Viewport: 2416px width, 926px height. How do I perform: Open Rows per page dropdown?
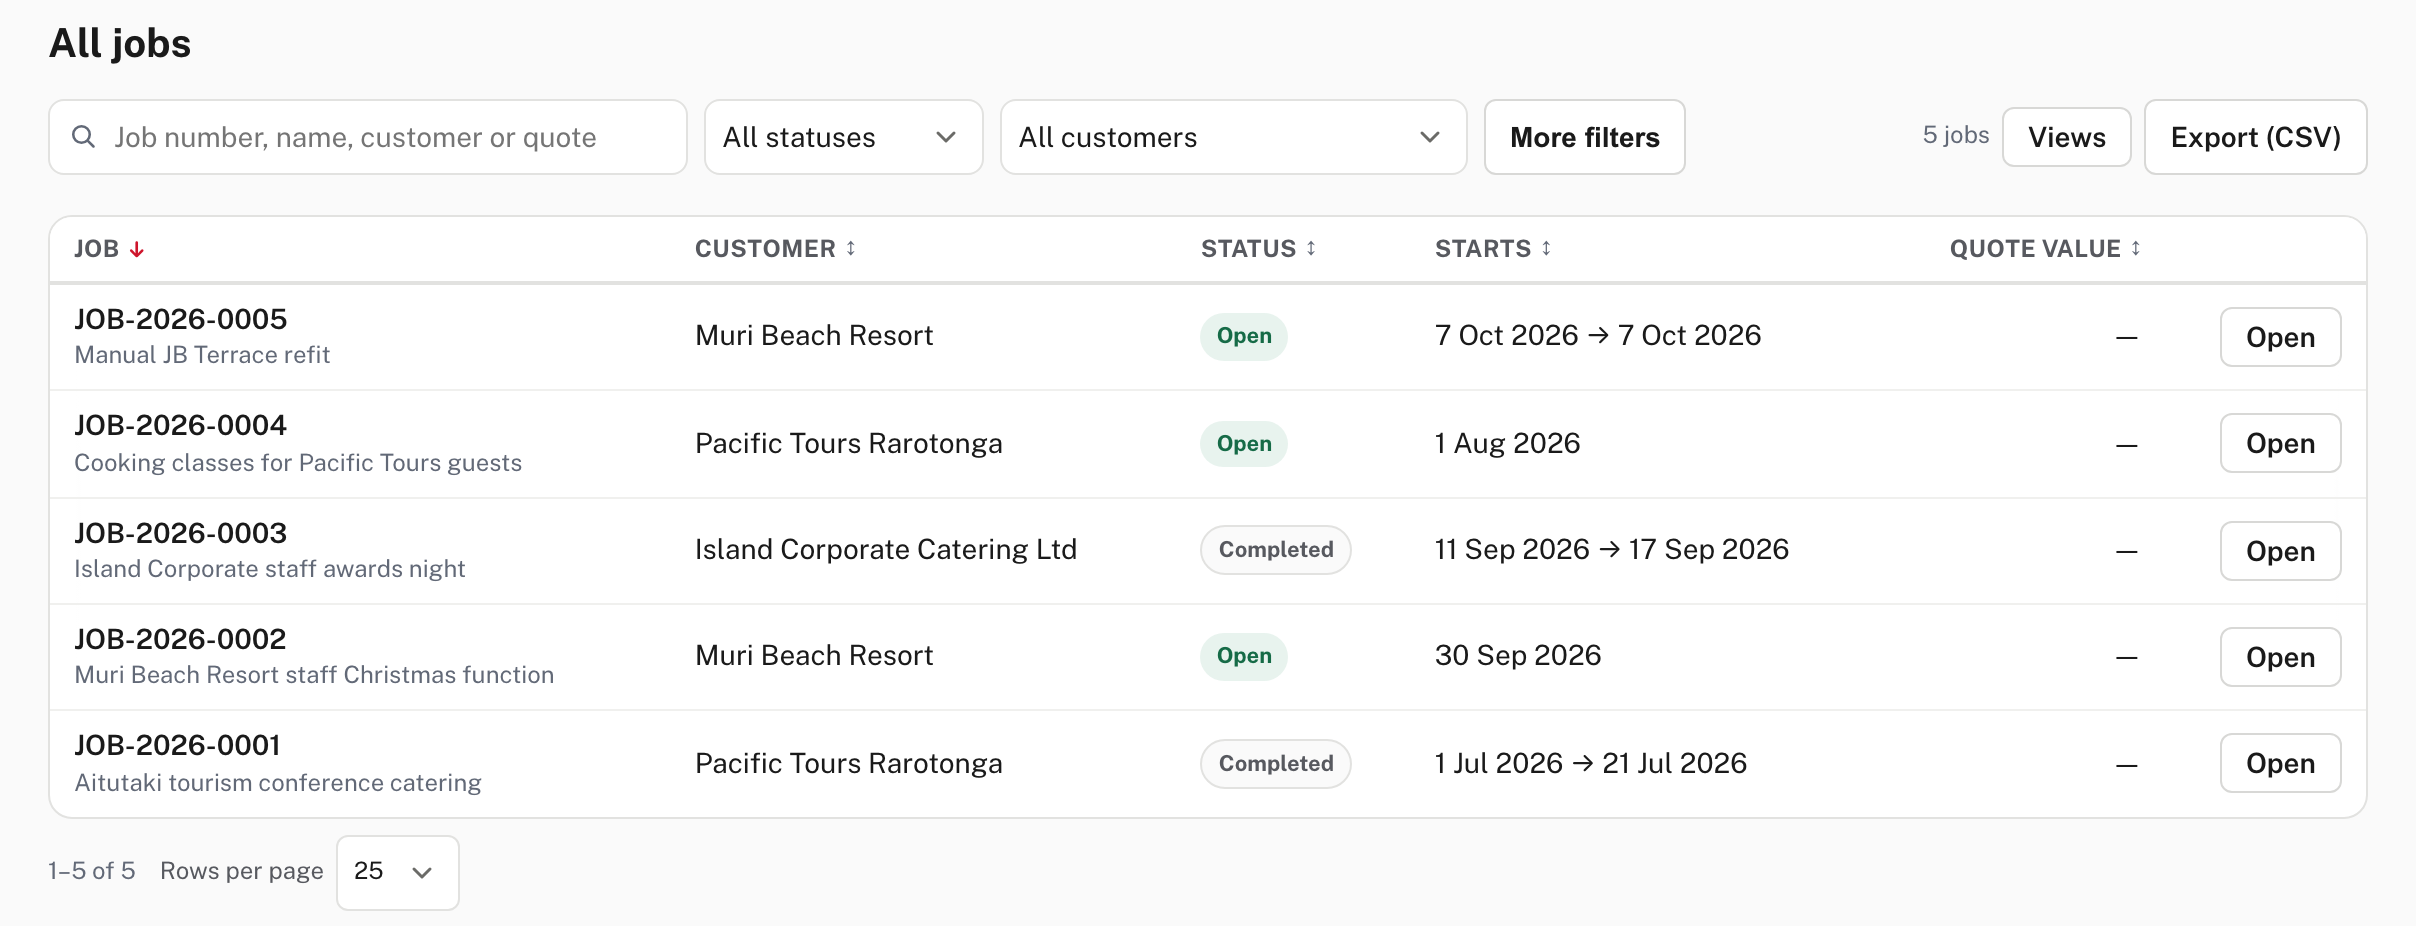coord(398,872)
